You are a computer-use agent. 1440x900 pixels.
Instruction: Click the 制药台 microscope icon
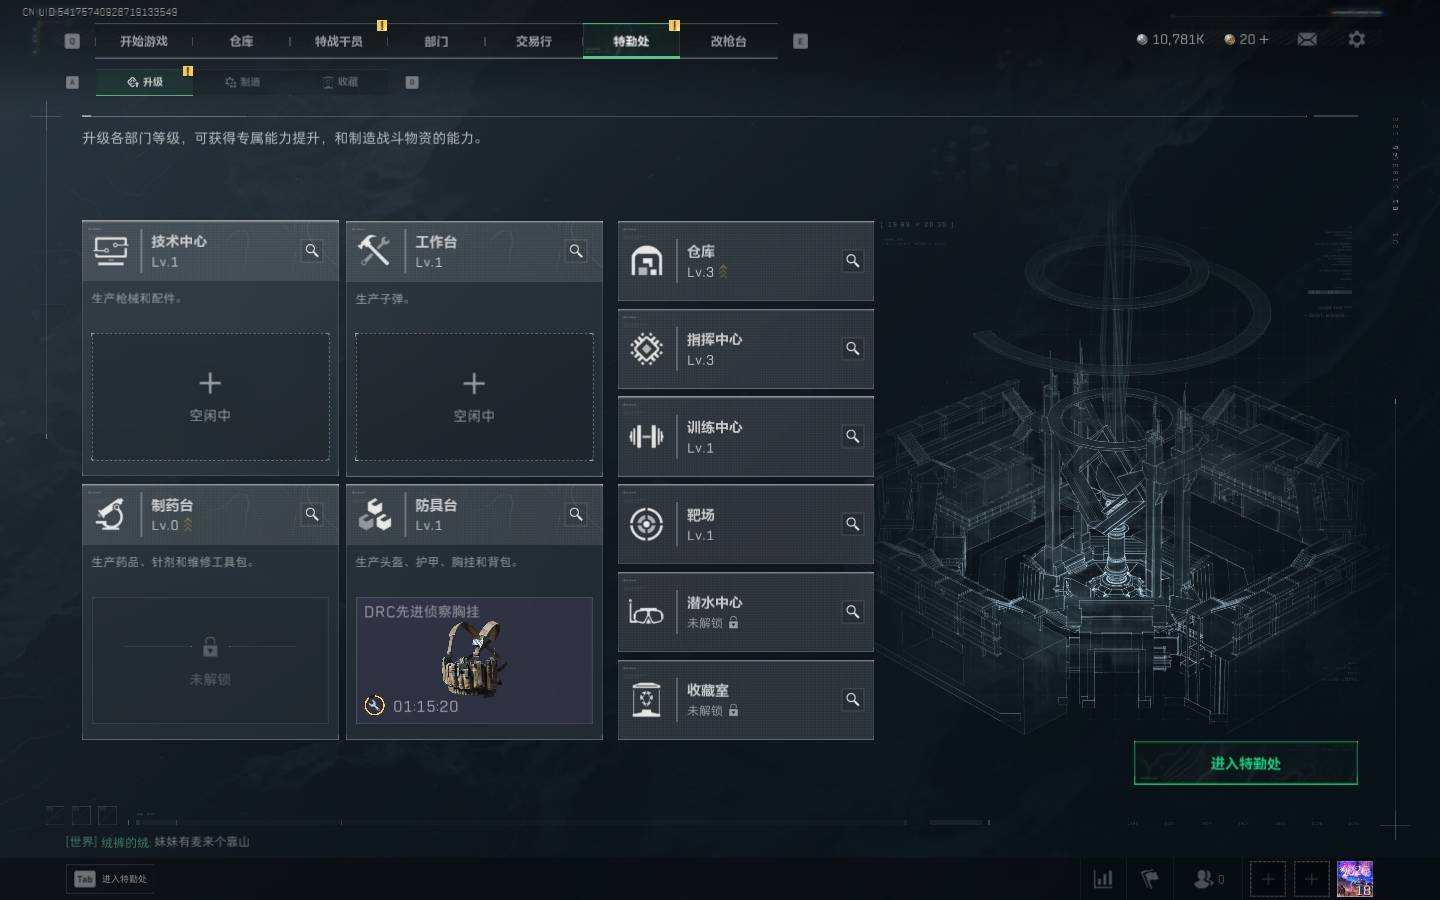[x=110, y=515]
